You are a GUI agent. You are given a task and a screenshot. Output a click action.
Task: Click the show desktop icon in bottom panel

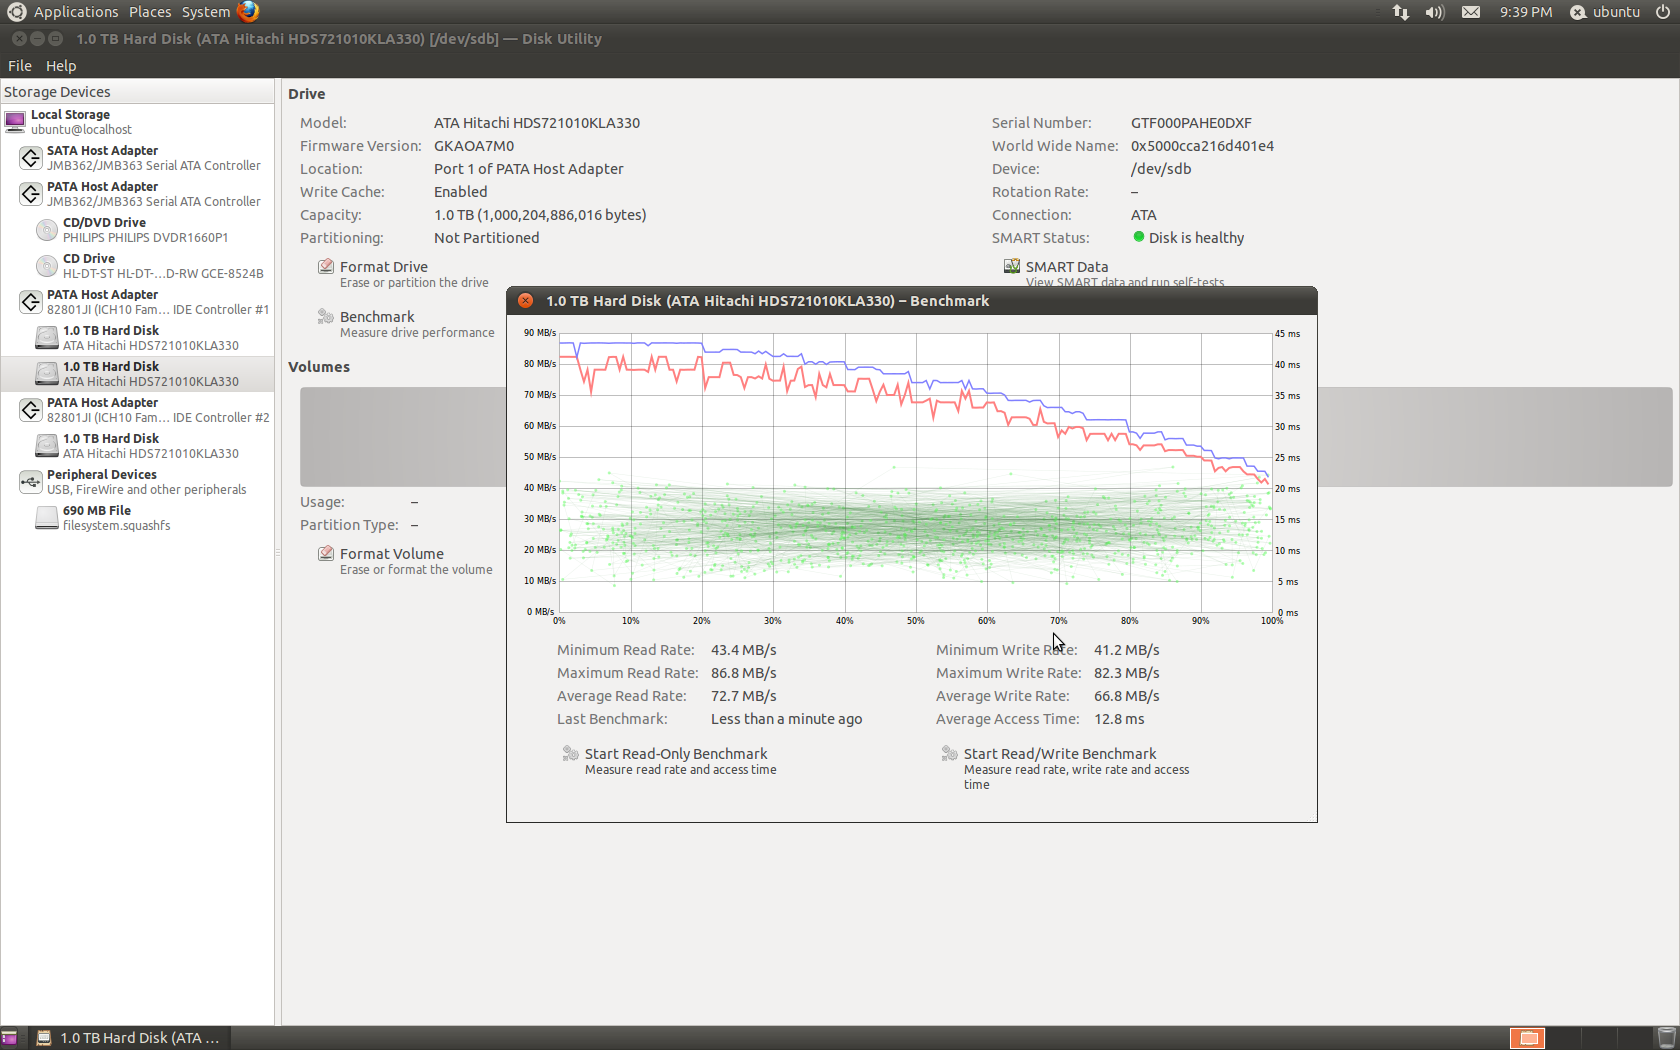tap(10, 1038)
